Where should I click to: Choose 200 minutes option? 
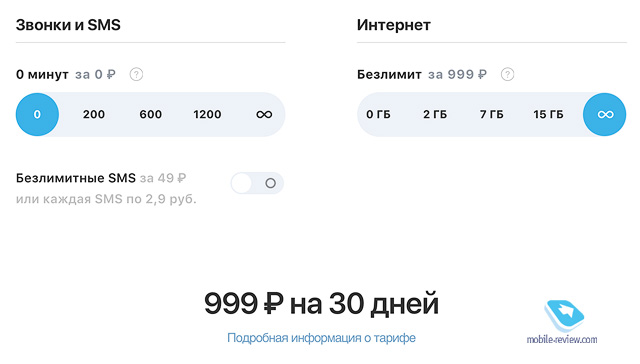coord(94,115)
